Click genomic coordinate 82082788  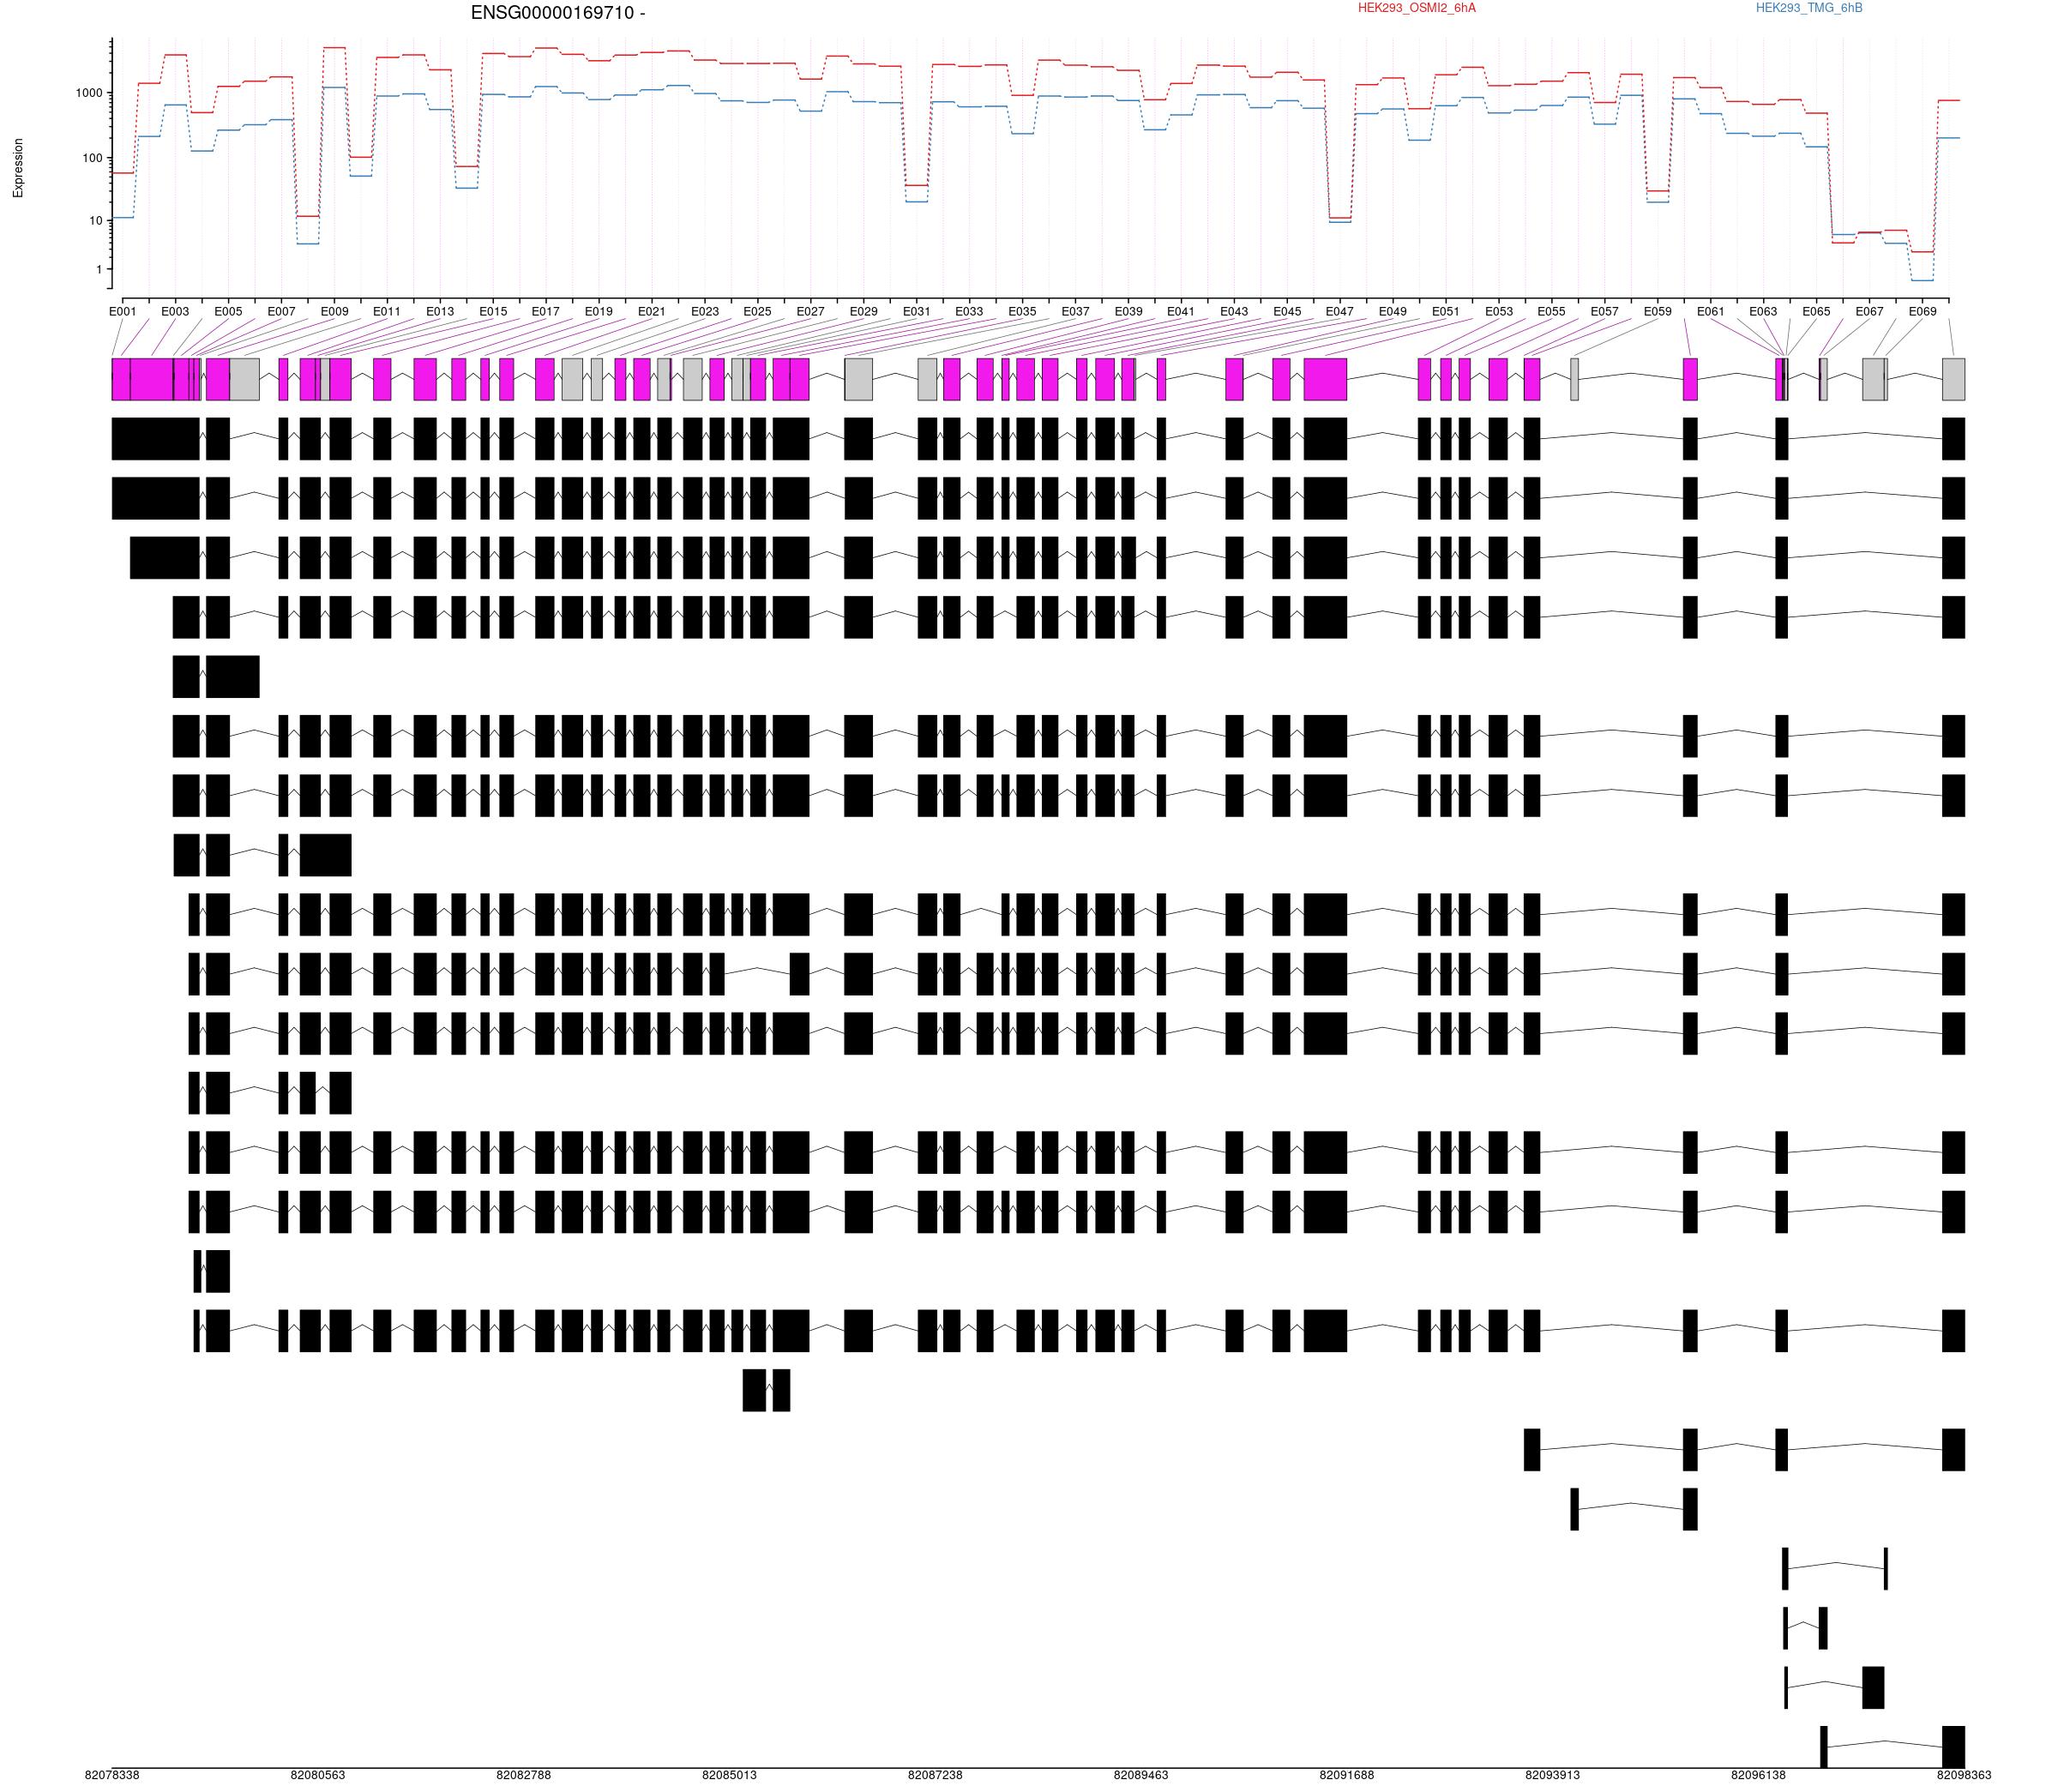pos(524,1776)
